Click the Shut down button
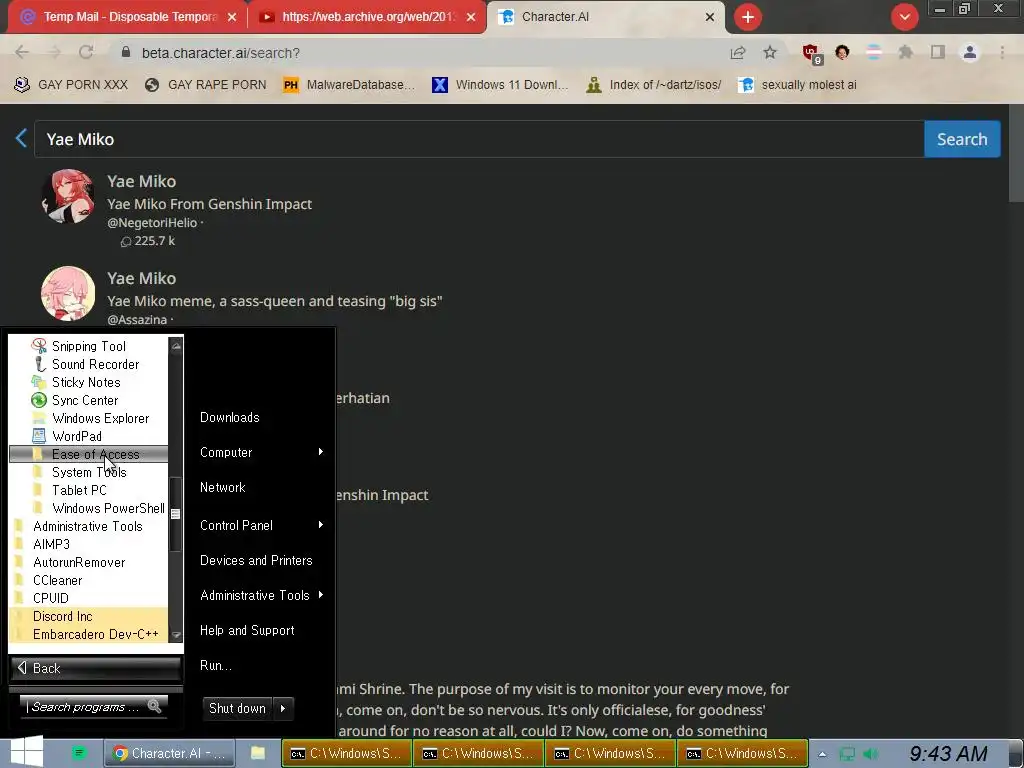The image size is (1024, 768). point(237,709)
